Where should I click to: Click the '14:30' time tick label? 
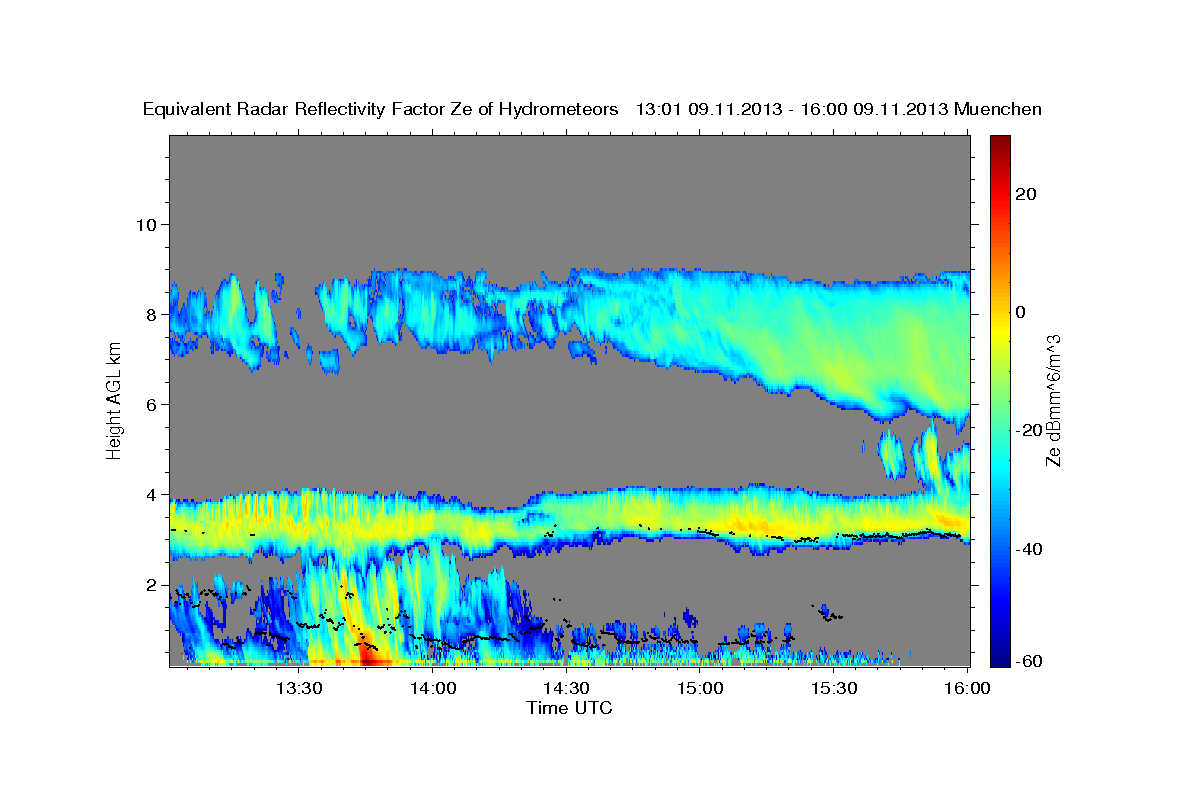(567, 688)
